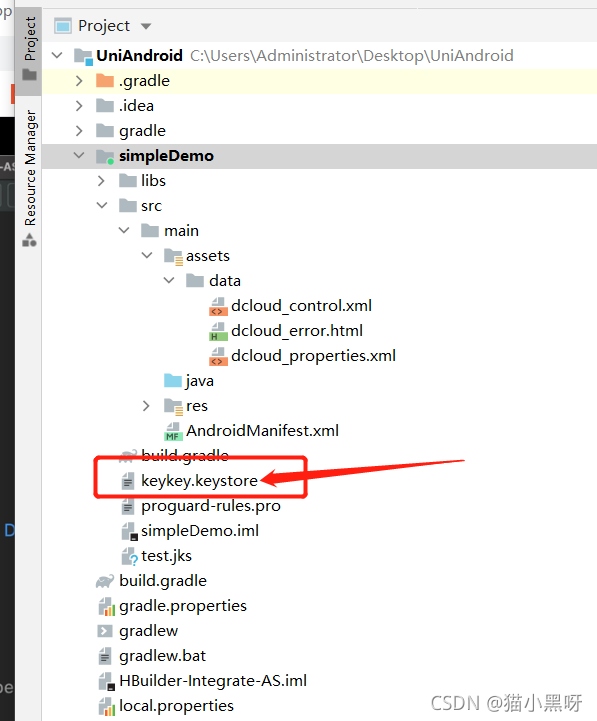The width and height of the screenshot is (597, 721).
Task: Select the gradlew.bat file
Action: pyautogui.click(x=163, y=656)
